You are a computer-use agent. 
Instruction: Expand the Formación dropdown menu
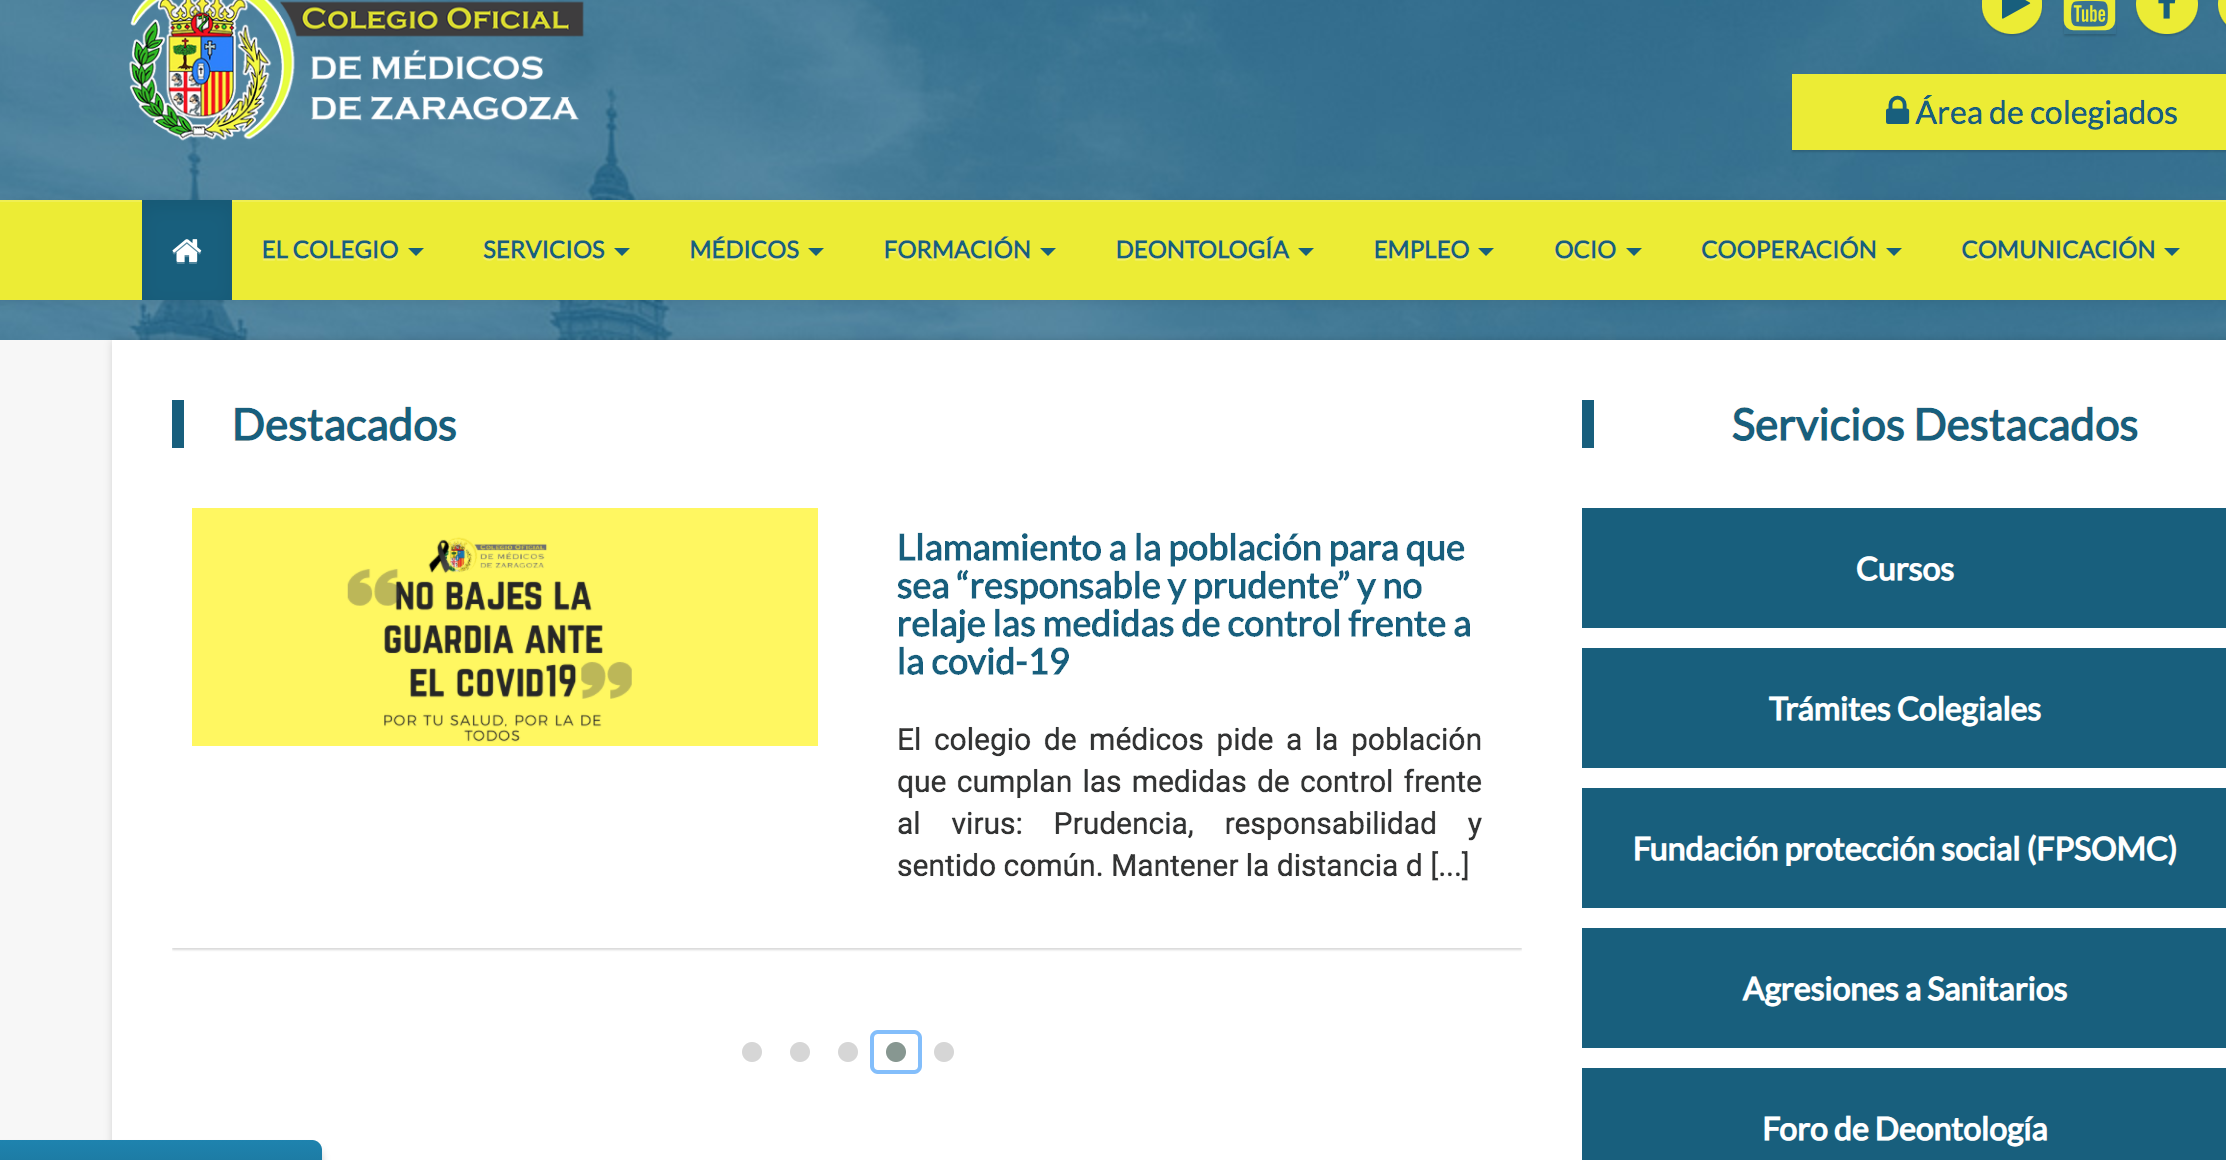969,250
